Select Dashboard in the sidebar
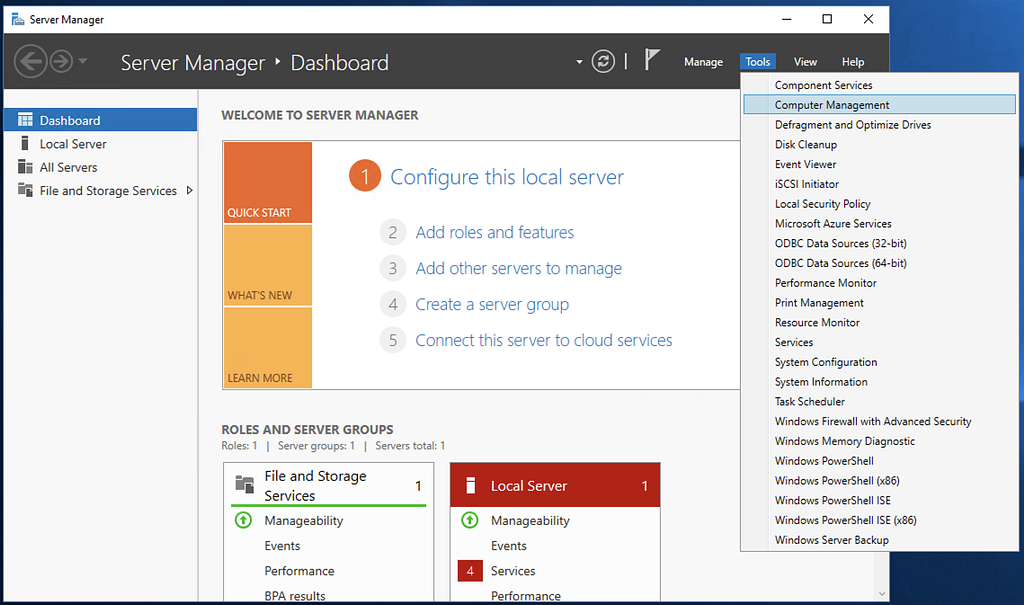Viewport: 1024px width, 605px height. [x=101, y=120]
